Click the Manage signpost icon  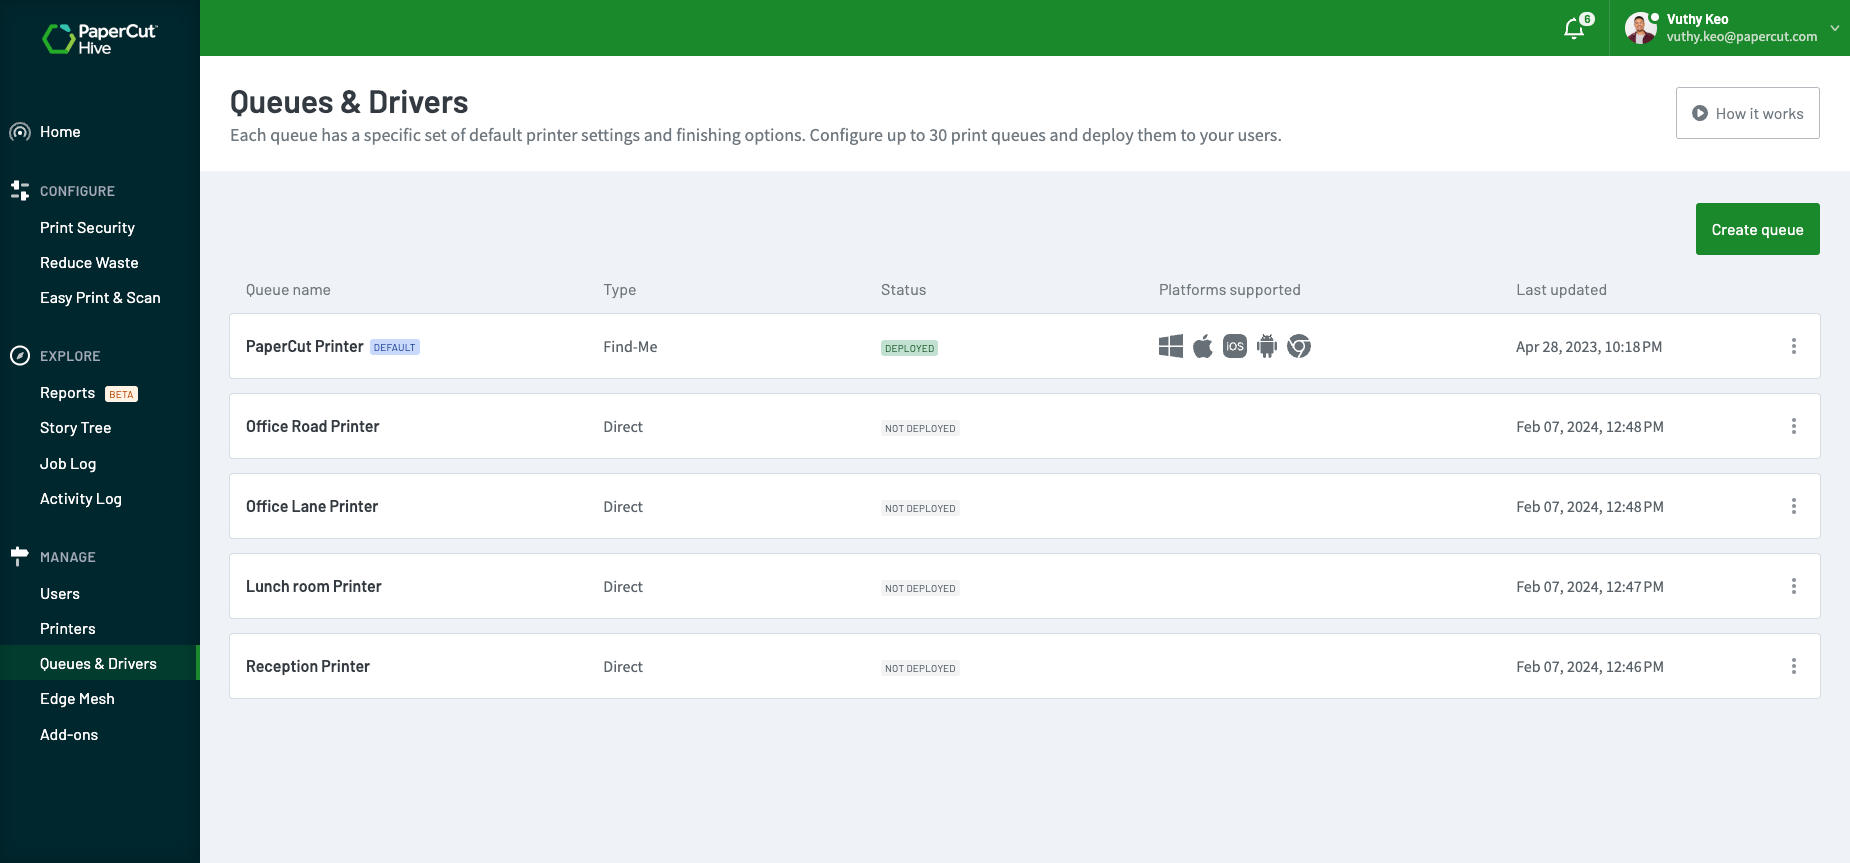[x=19, y=556]
